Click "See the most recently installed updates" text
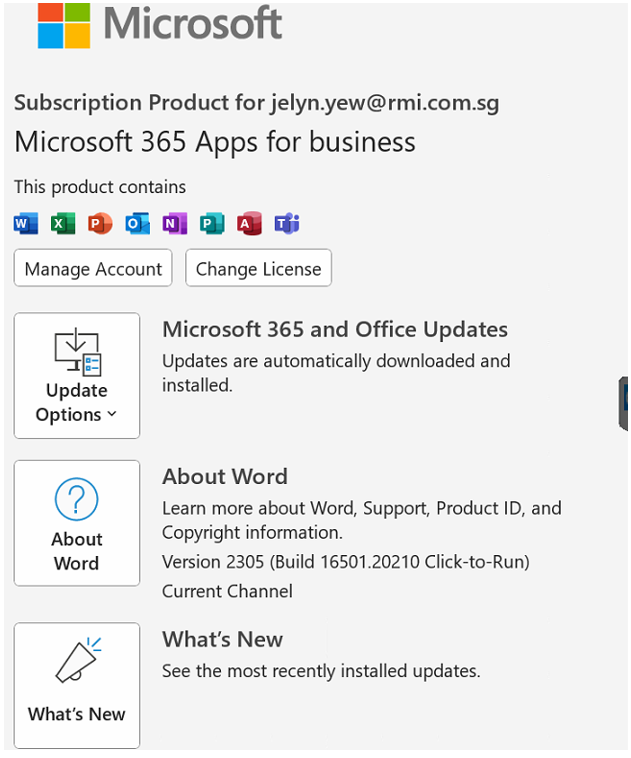 coord(321,671)
